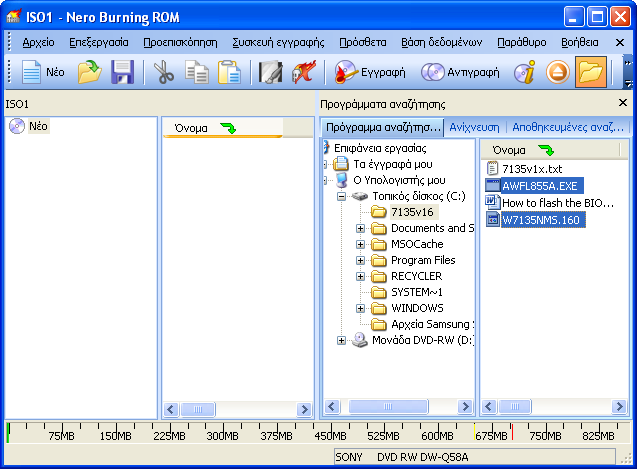The image size is (637, 469).
Task: Copy a disc with Αντιγραφή button
Action: tap(460, 72)
